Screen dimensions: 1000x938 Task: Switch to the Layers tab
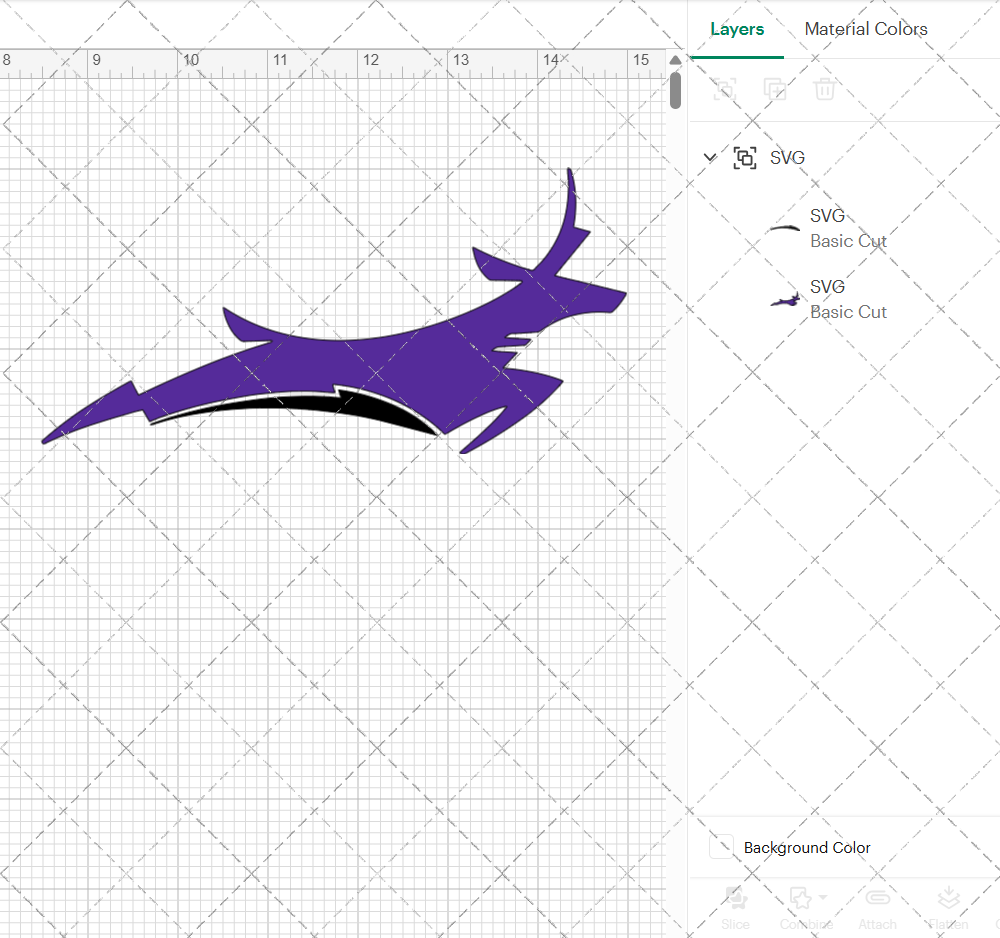pos(737,29)
